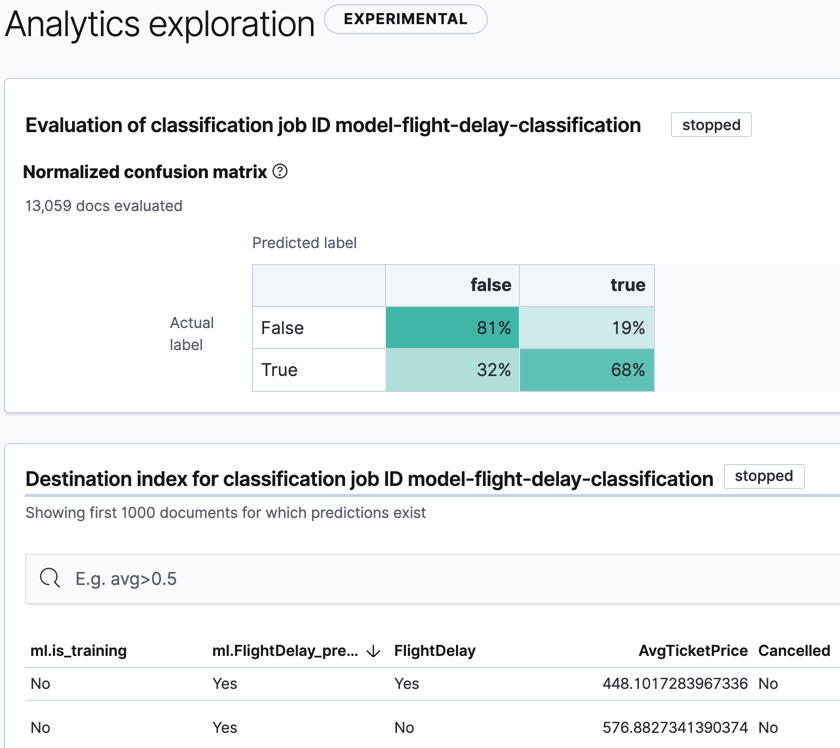
Task: Sort by the AvgTicketPrice column header
Action: click(693, 651)
